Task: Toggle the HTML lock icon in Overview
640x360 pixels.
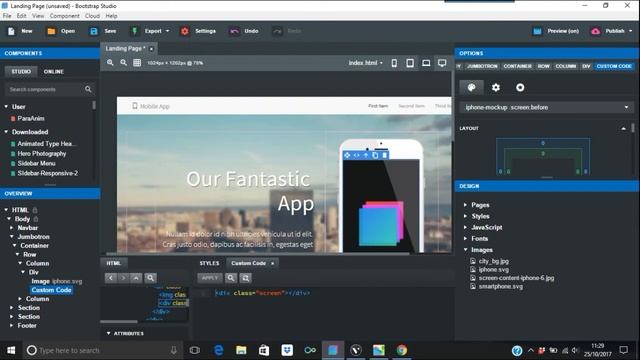Action: (x=35, y=210)
